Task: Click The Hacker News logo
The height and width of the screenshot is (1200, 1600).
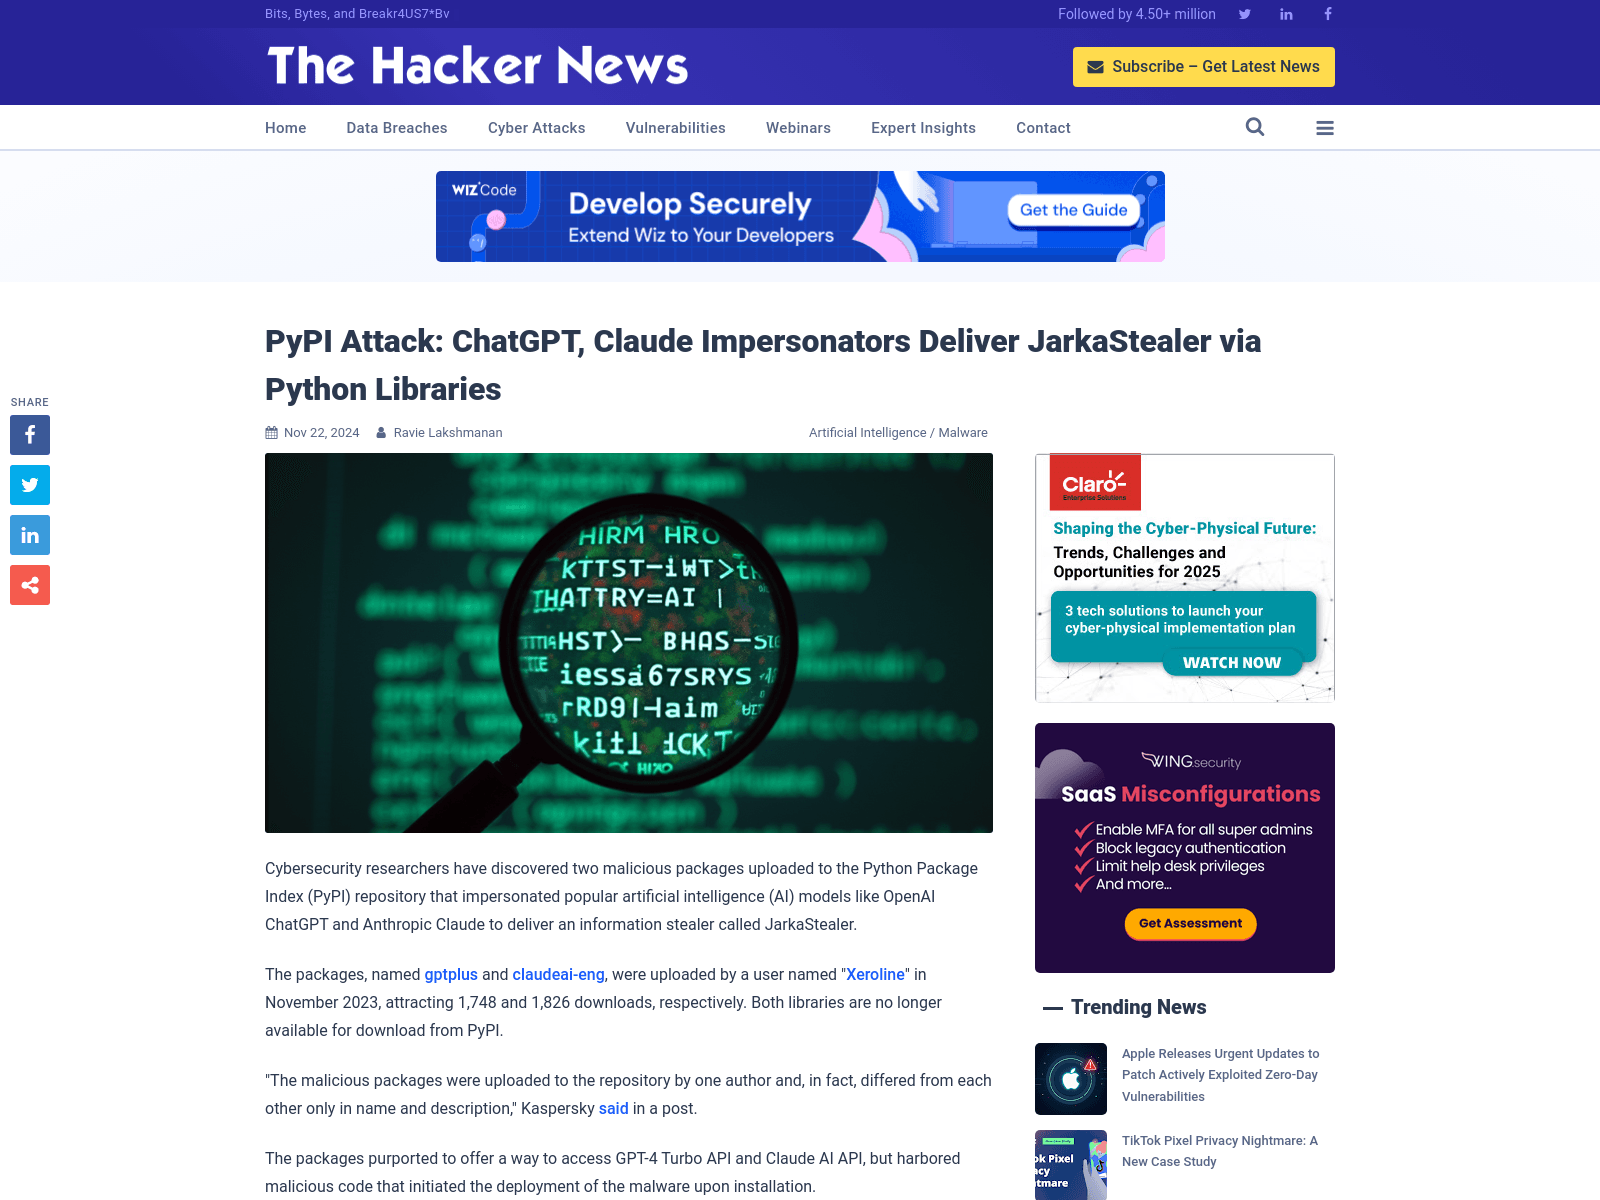Action: (478, 66)
